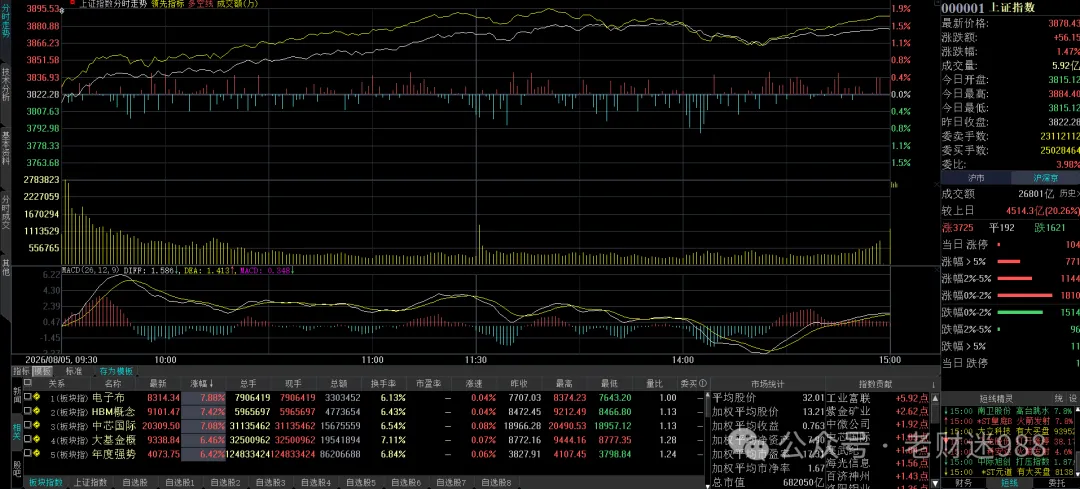Viewport: 1080px width, 489px height.
Task: Click the sort arrow beside 指数贡献 header
Action: point(933,384)
